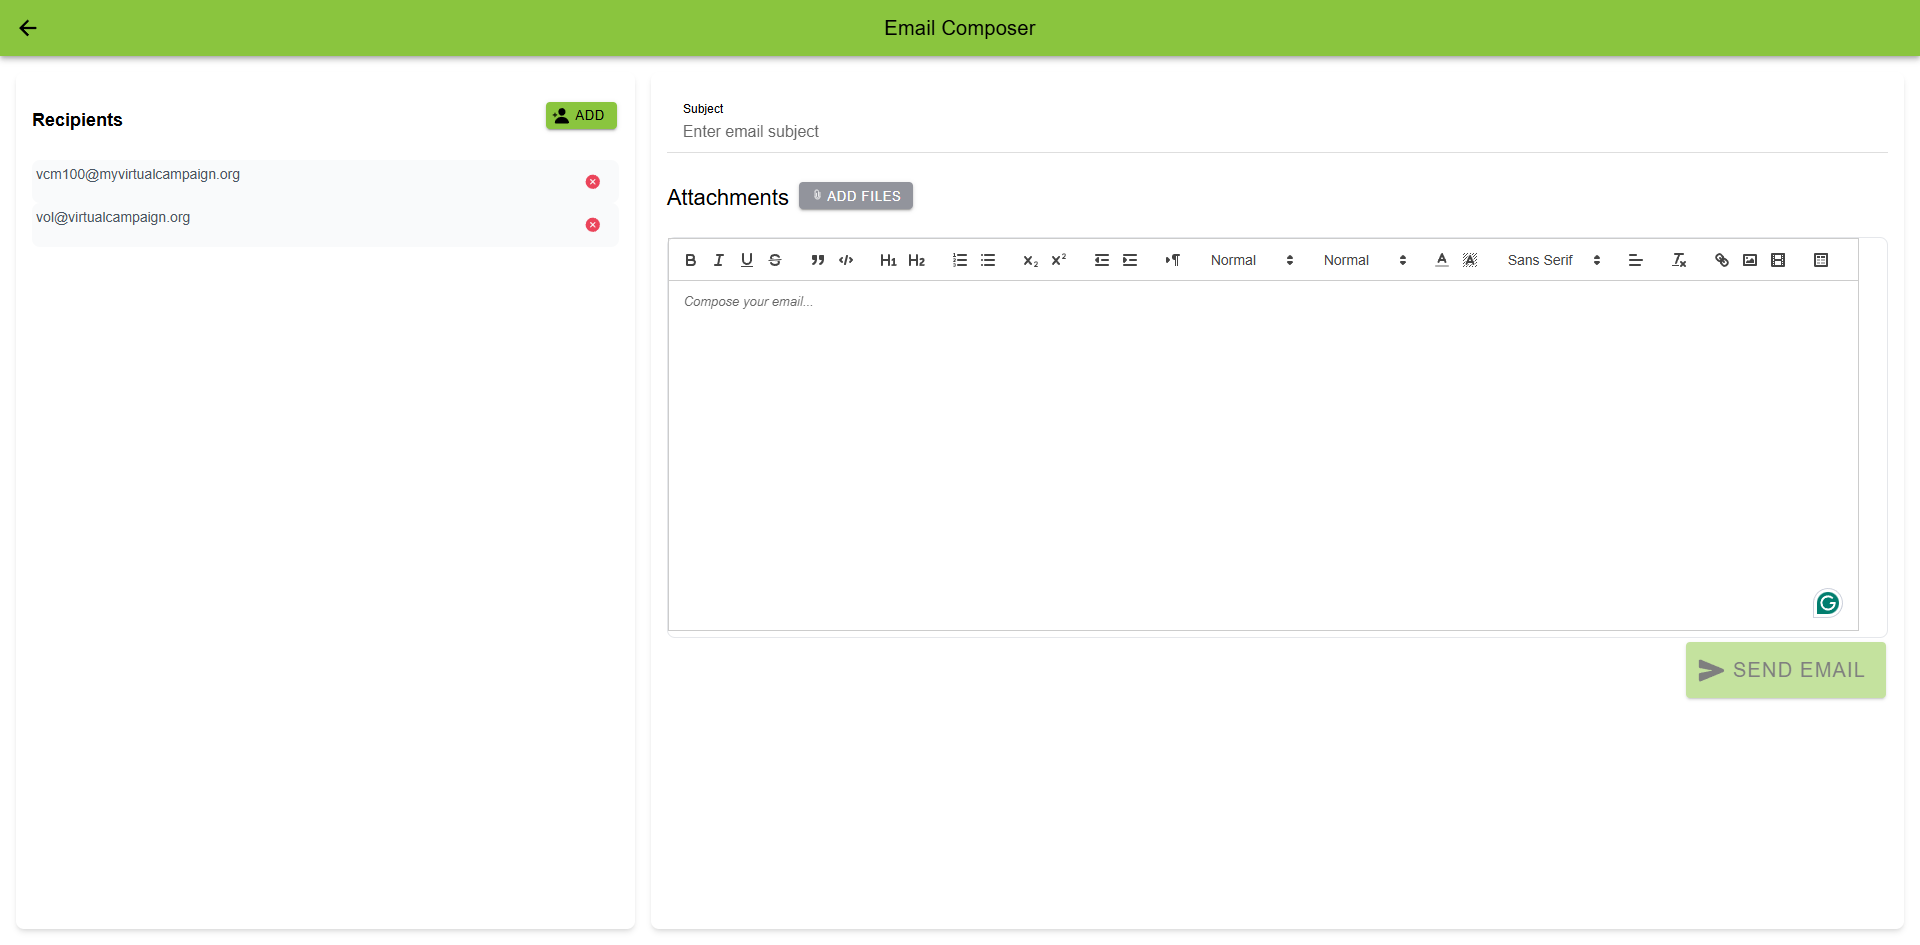Open the text color picker

click(1441, 259)
